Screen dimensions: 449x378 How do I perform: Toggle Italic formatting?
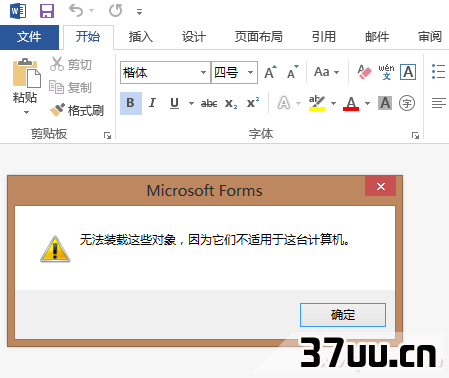(152, 103)
